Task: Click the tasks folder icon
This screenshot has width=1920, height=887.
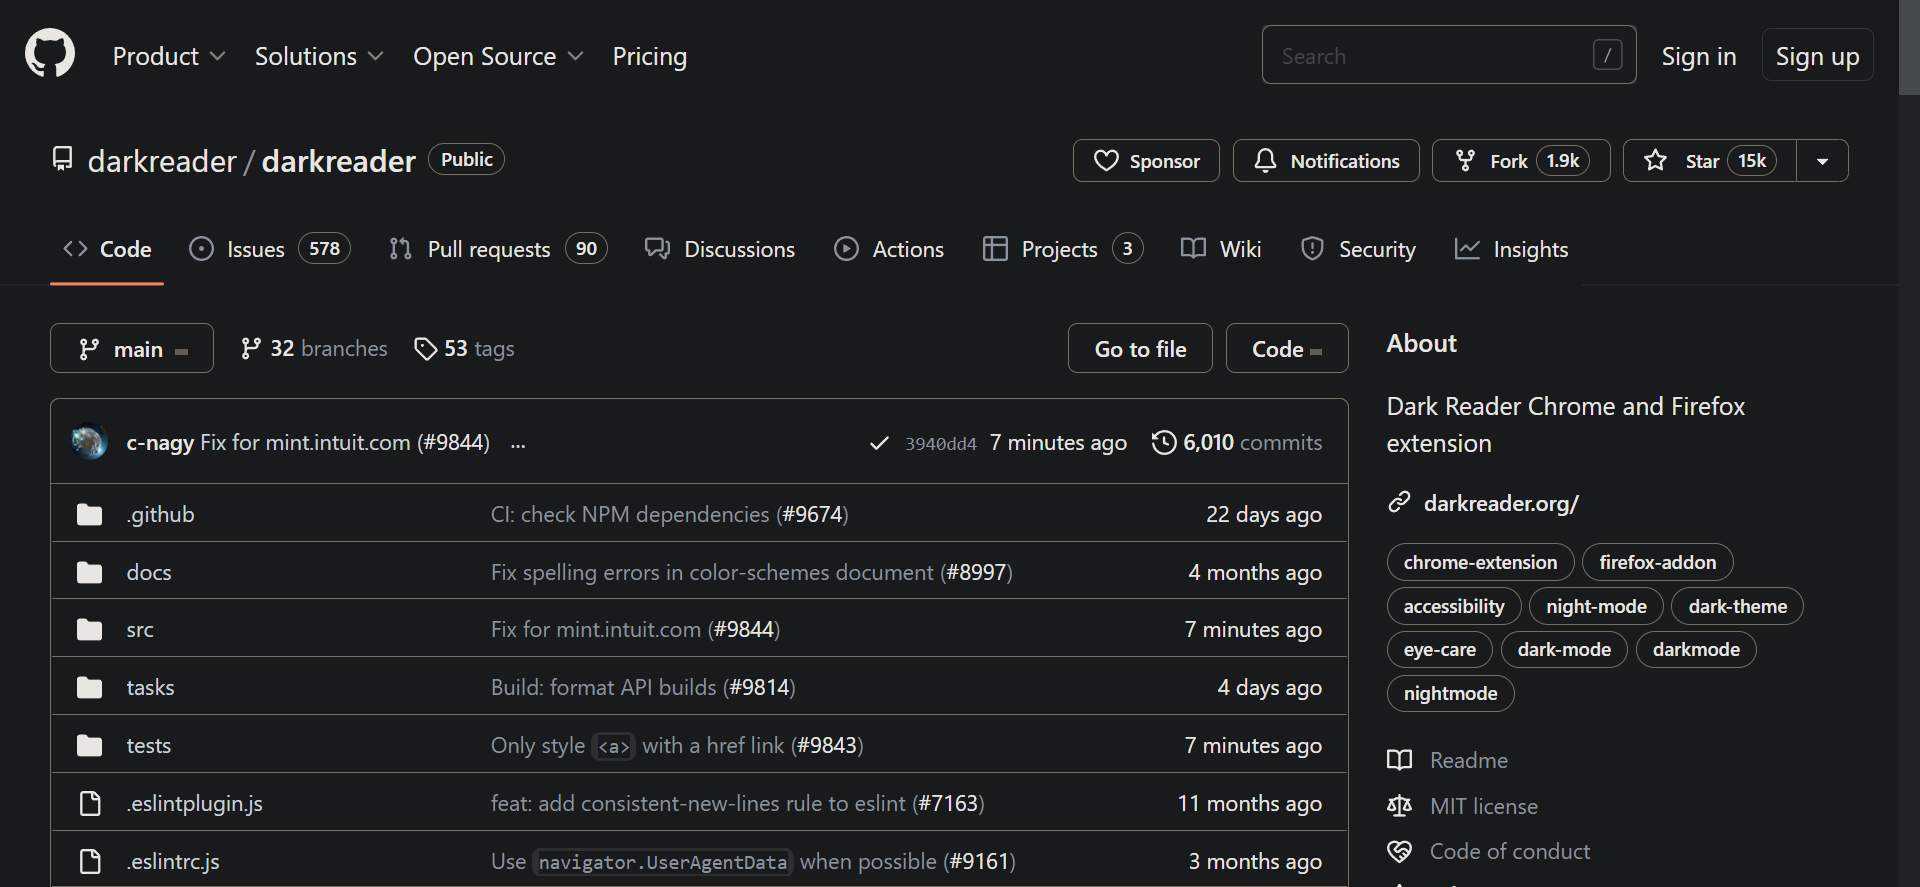Action: click(x=90, y=688)
